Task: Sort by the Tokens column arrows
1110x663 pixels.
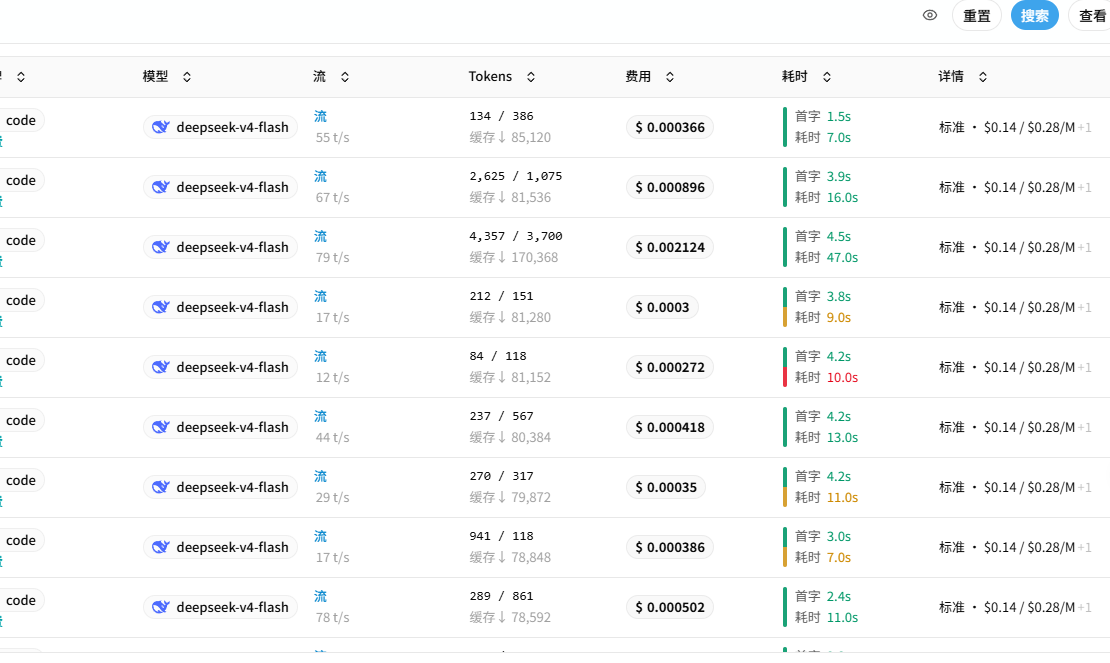Action: [530, 76]
